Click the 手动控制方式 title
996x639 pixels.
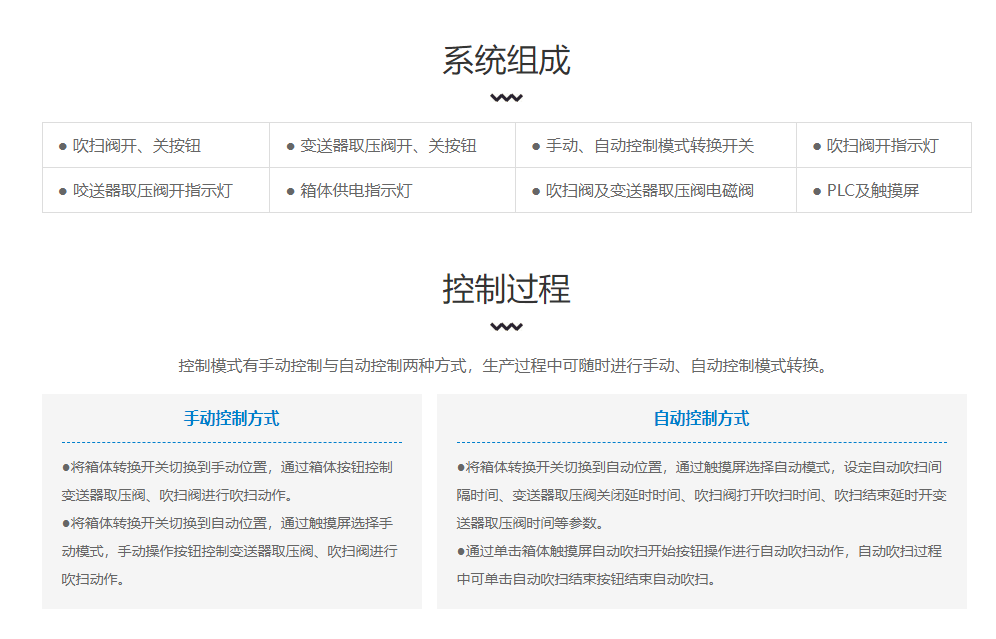[x=231, y=419]
